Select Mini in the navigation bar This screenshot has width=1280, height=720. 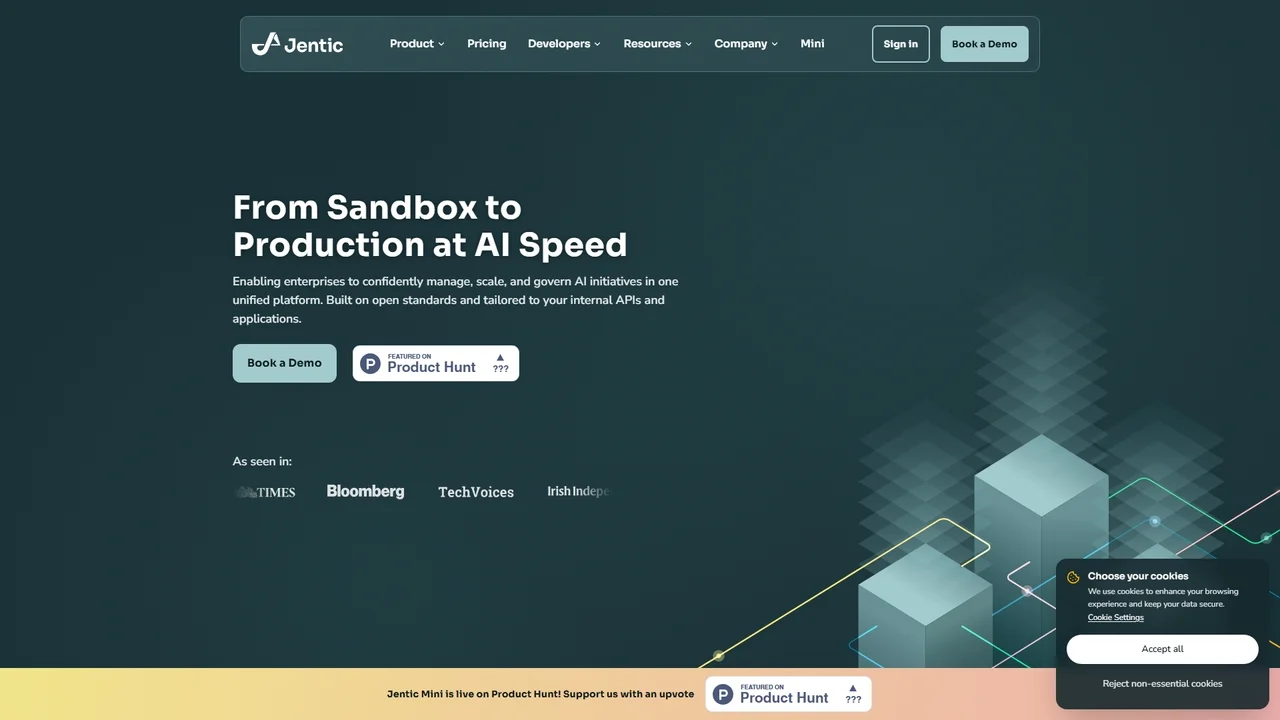point(812,44)
